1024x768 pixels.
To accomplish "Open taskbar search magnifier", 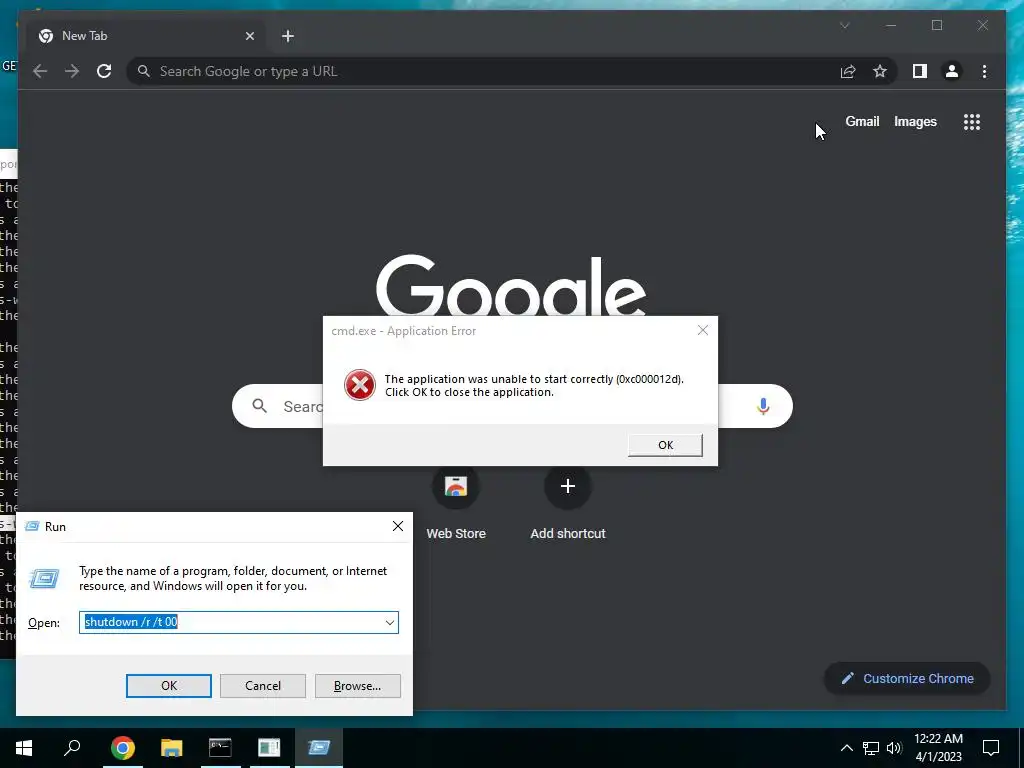I will [x=72, y=747].
